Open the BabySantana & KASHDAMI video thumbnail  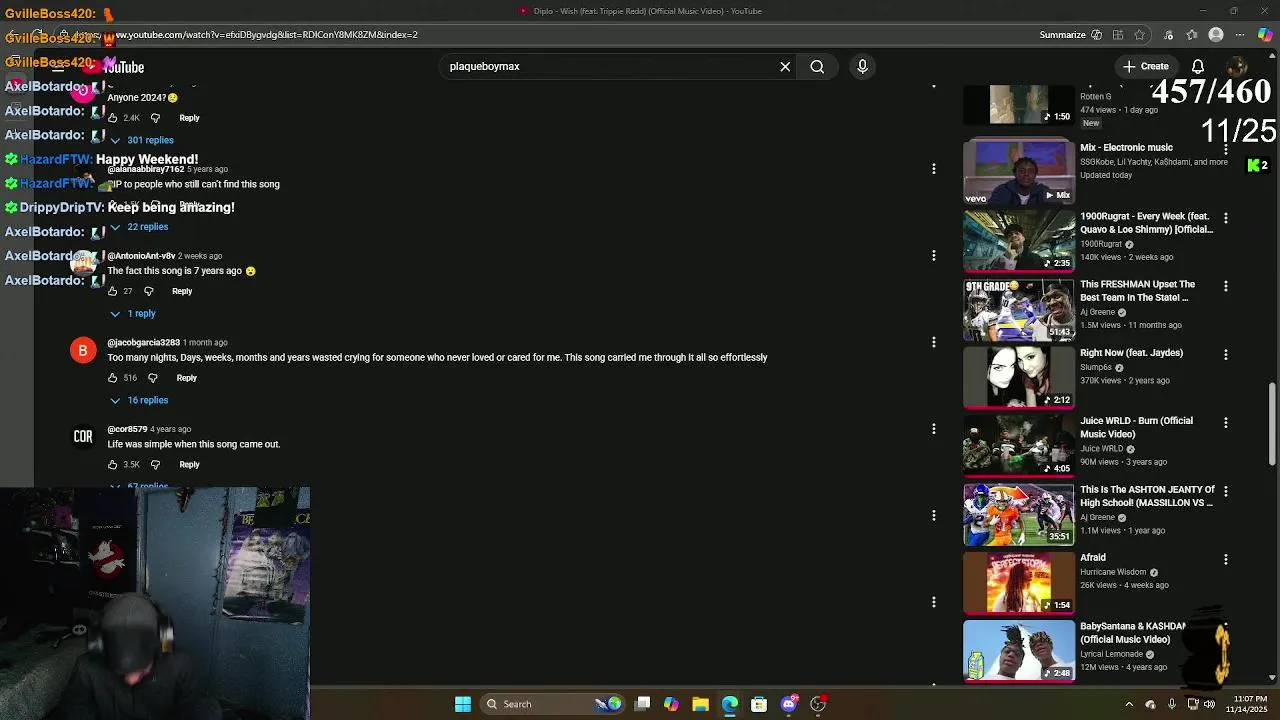pyautogui.click(x=1018, y=650)
